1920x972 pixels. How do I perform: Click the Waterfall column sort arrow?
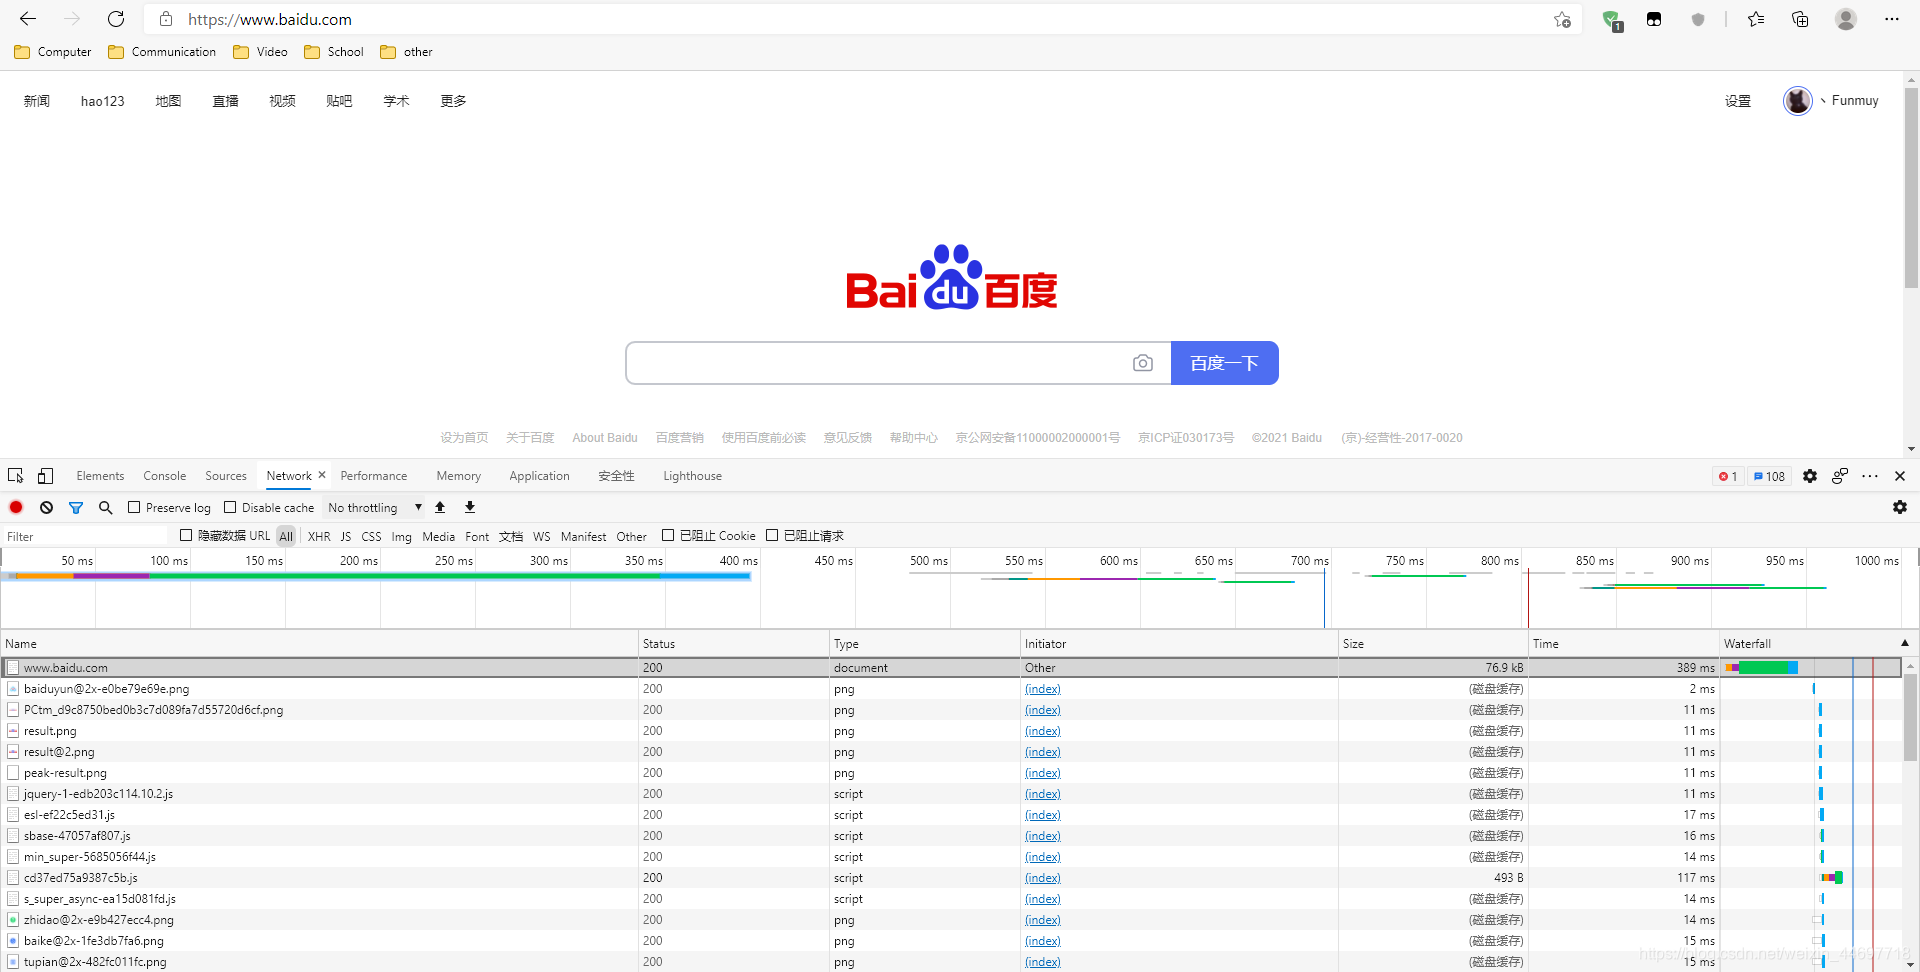click(x=1904, y=643)
